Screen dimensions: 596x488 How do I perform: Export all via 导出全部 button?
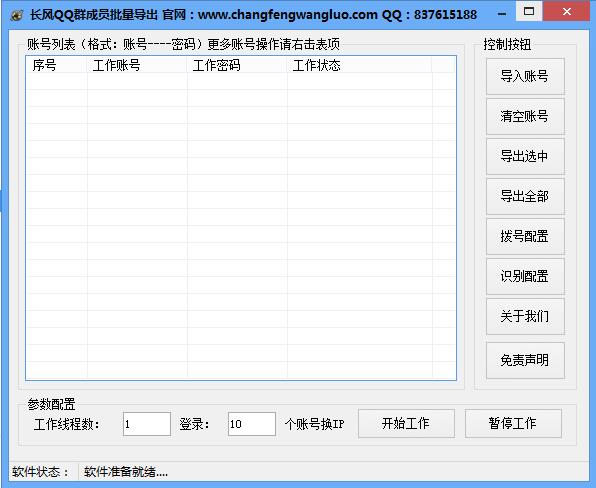click(x=525, y=196)
